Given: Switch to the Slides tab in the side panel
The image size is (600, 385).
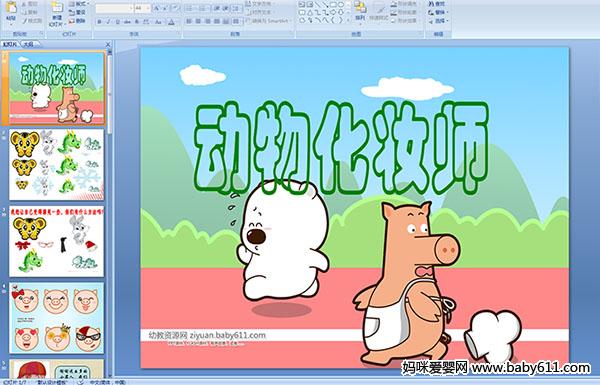Looking at the screenshot, I should point(10,44).
